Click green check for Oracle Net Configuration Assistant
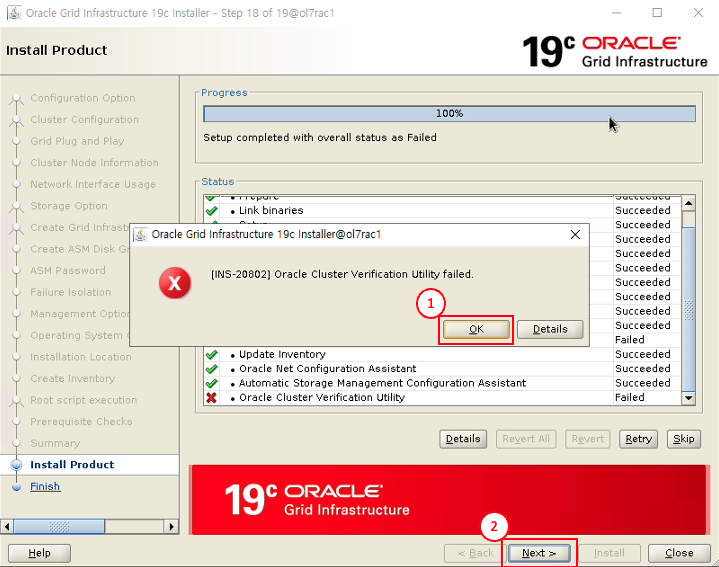This screenshot has width=719, height=567. pyautogui.click(x=211, y=369)
